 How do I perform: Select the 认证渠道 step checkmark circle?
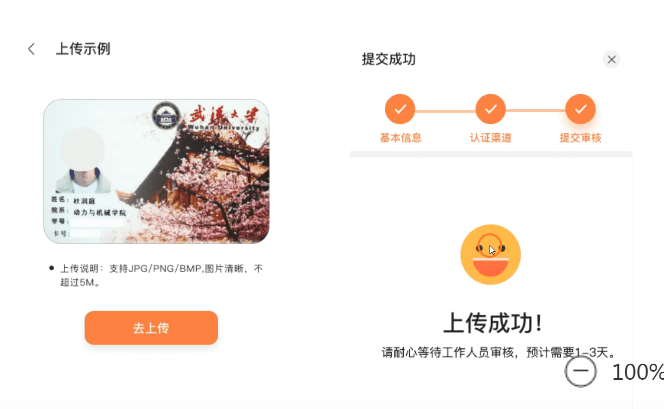pyautogui.click(x=490, y=109)
